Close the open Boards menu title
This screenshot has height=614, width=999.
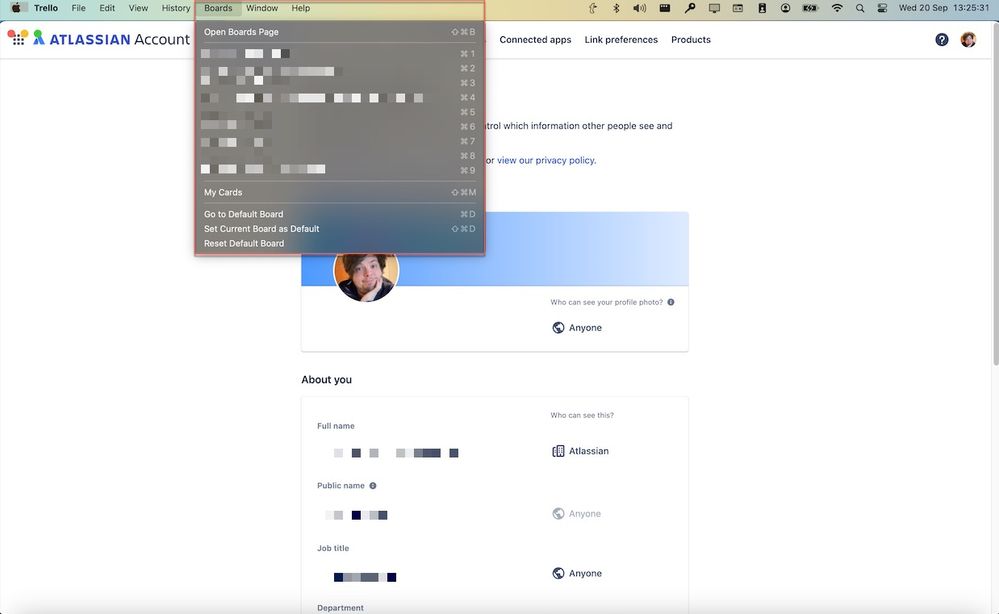tap(218, 8)
